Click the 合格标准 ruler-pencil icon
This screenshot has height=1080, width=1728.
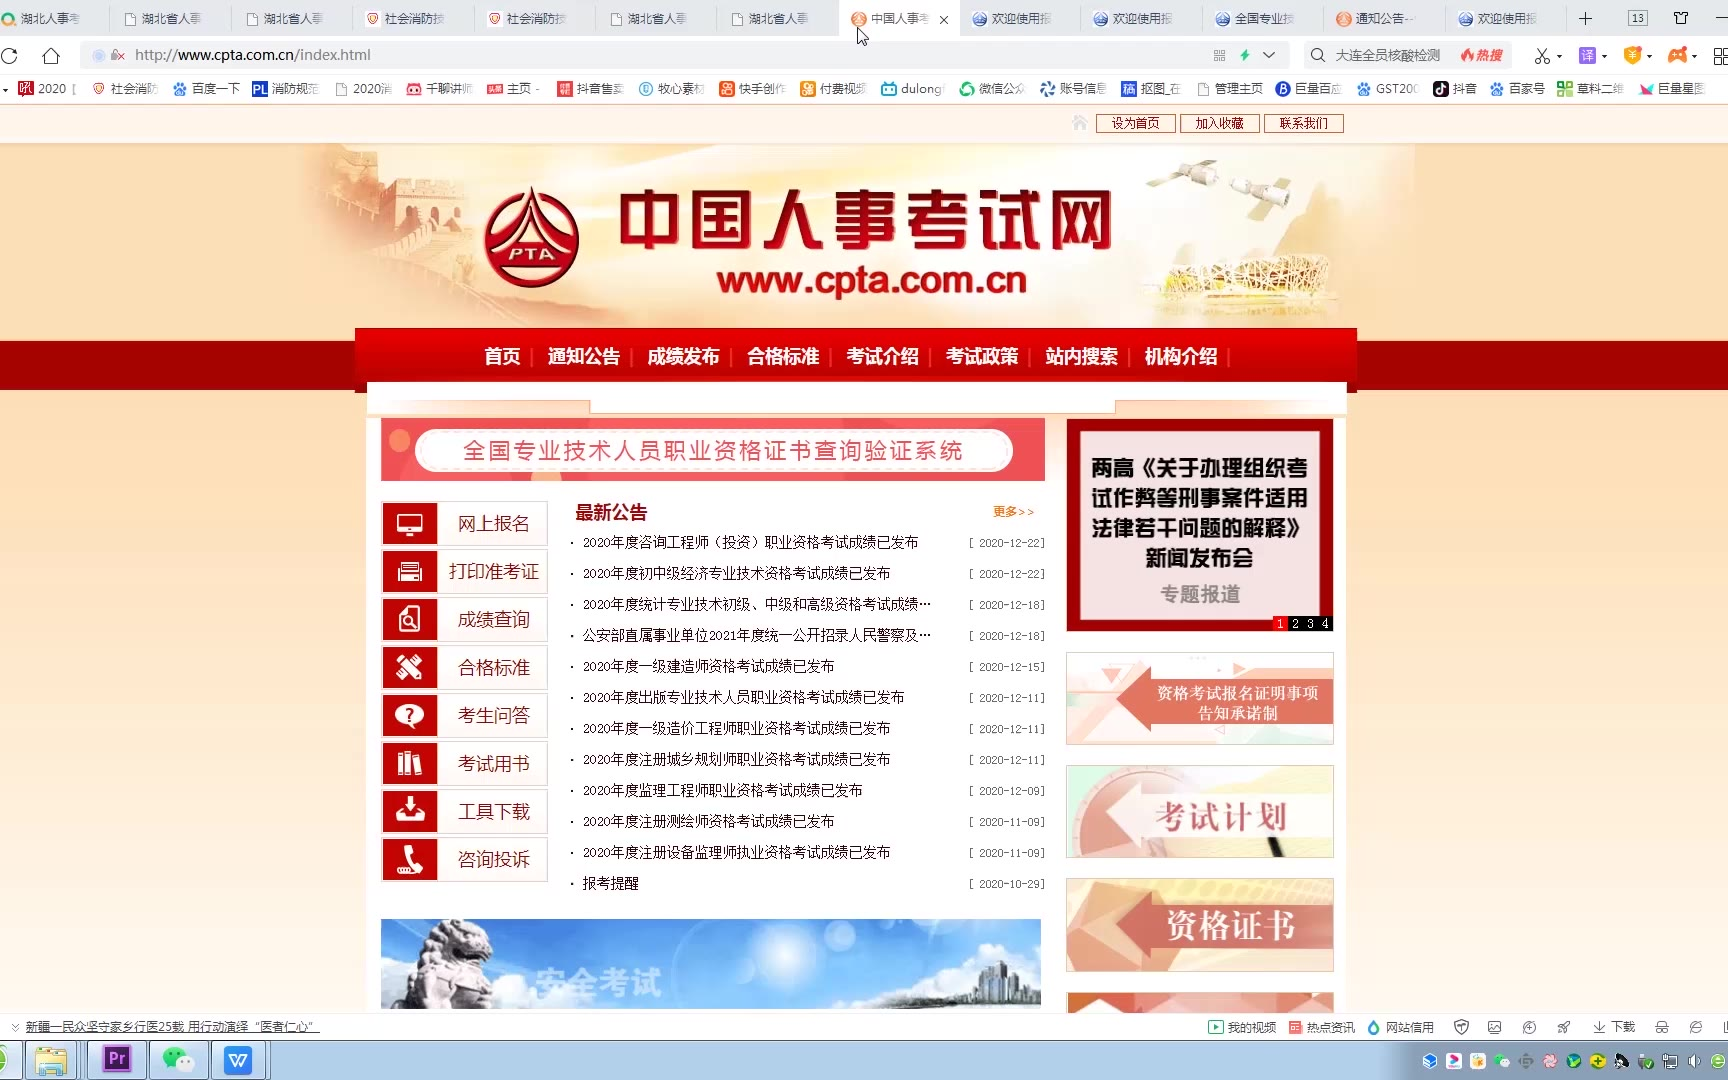(410, 668)
